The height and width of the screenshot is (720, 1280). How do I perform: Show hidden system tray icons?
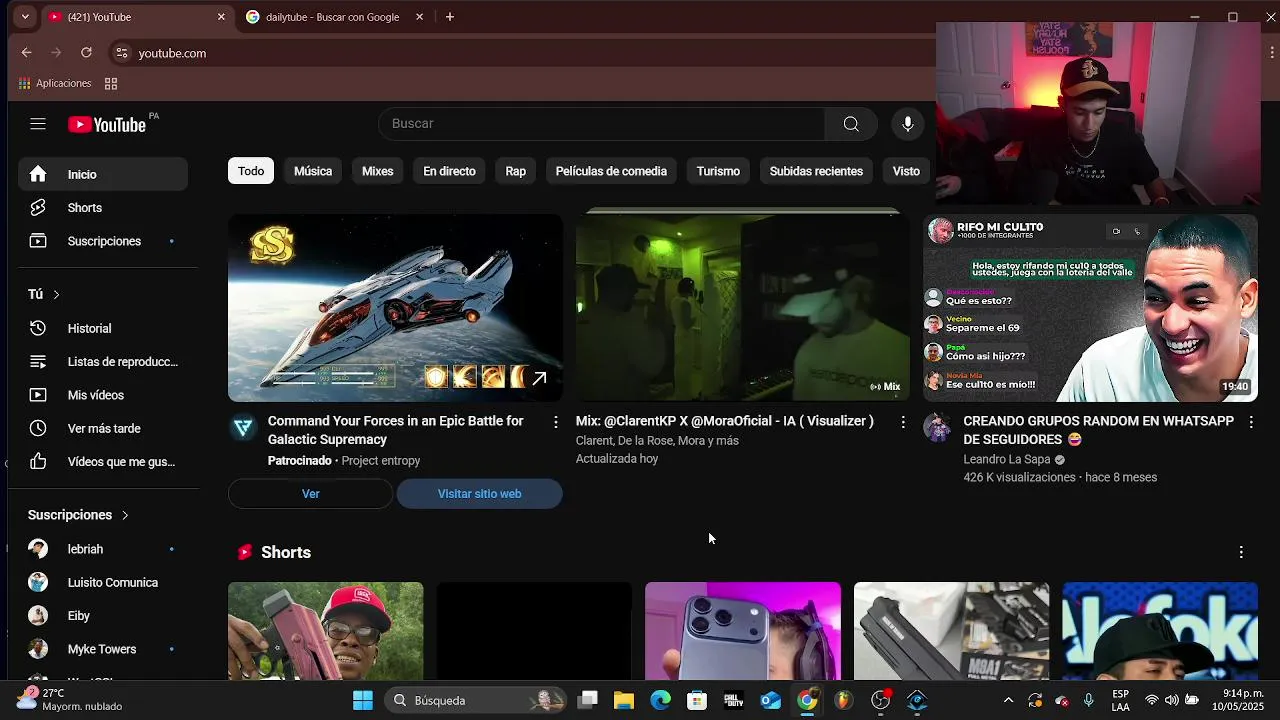point(1008,700)
